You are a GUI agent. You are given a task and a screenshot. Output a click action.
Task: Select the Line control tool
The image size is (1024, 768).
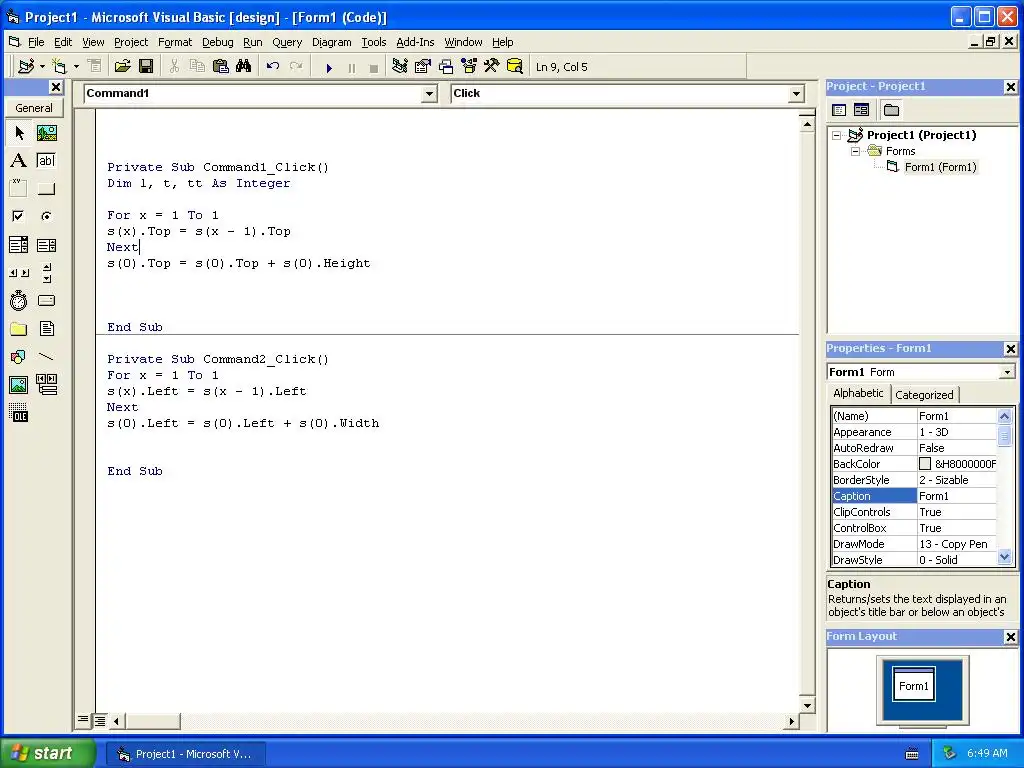[x=46, y=357]
